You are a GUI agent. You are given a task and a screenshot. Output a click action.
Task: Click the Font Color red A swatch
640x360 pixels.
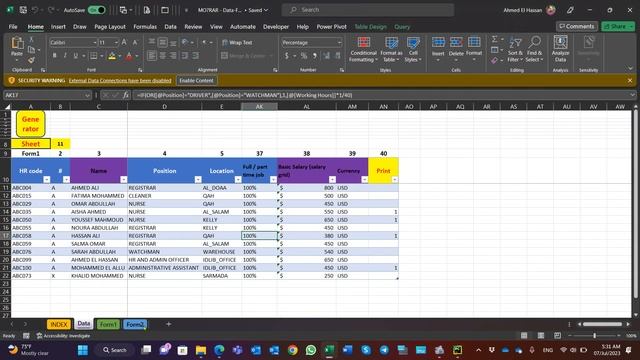coord(129,56)
